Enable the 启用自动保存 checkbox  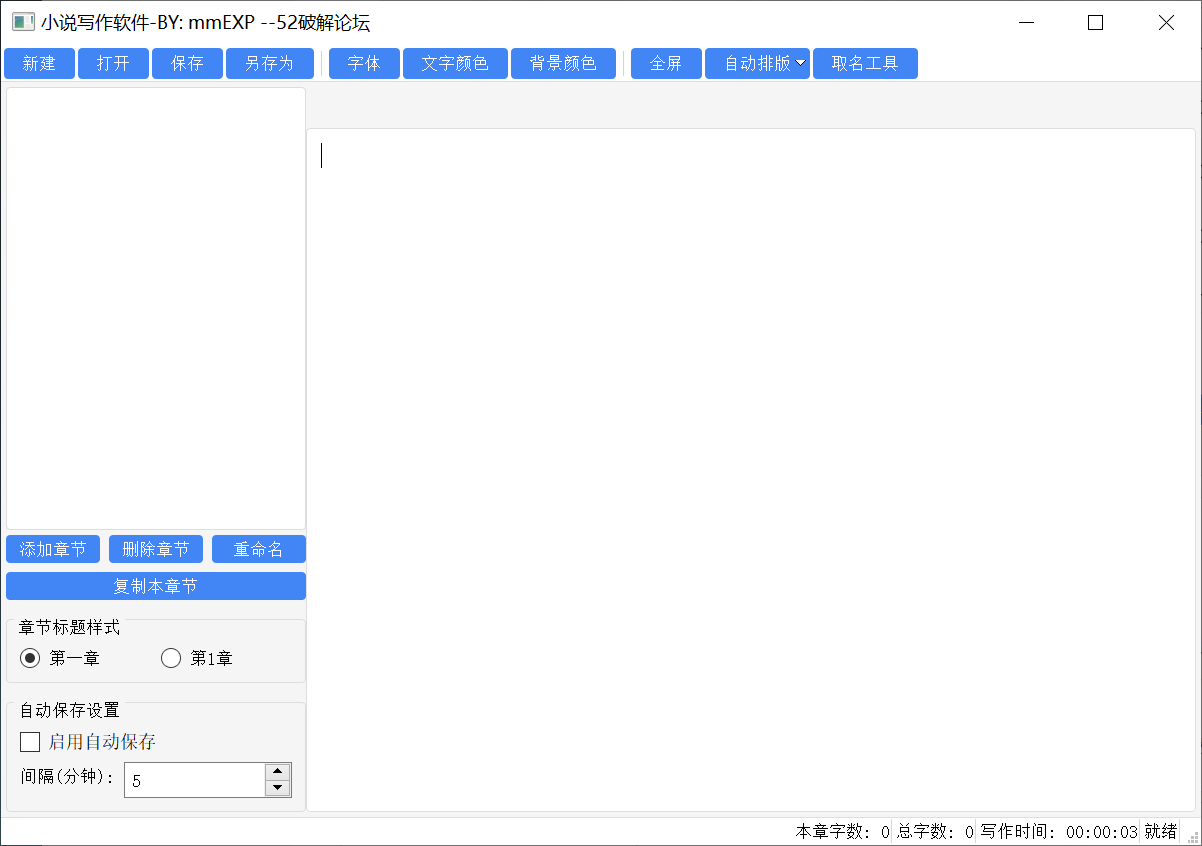tap(31, 742)
